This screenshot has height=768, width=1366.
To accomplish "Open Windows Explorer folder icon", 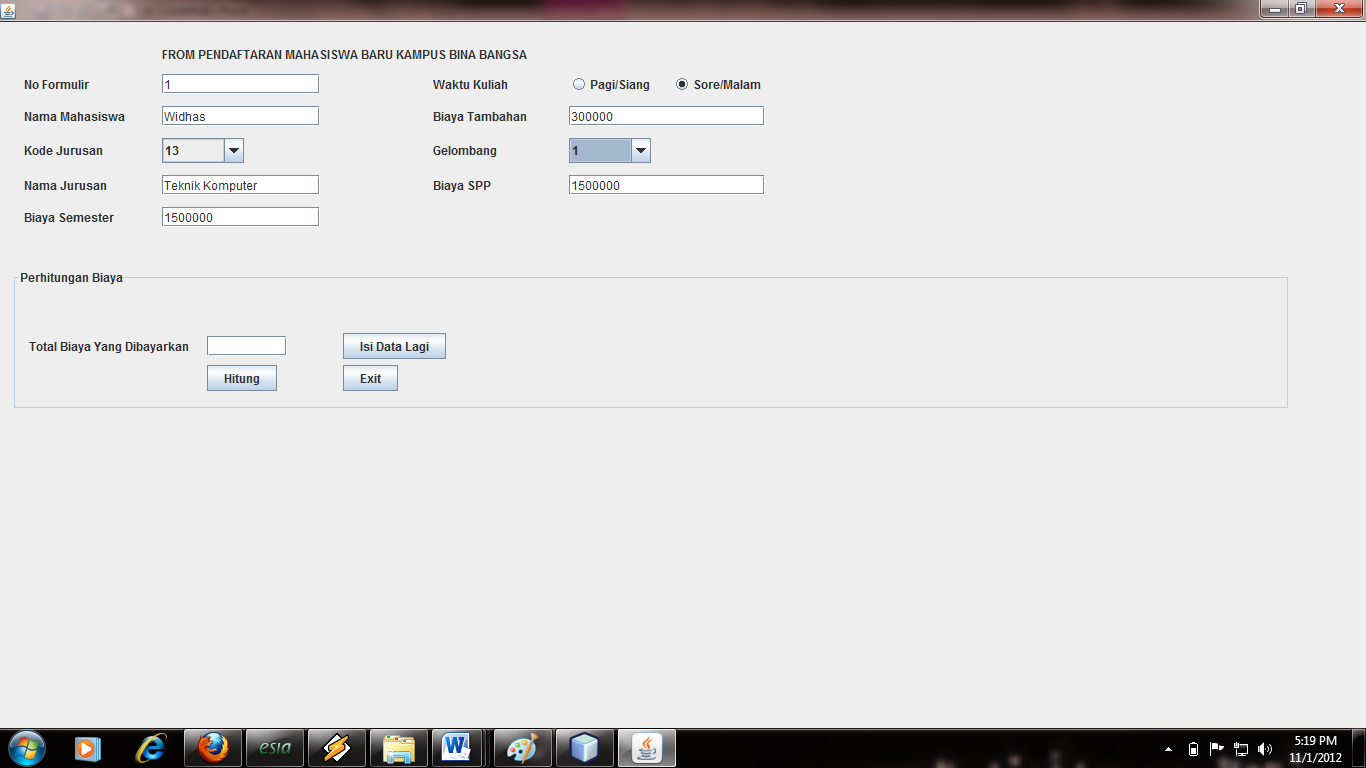I will [x=398, y=747].
